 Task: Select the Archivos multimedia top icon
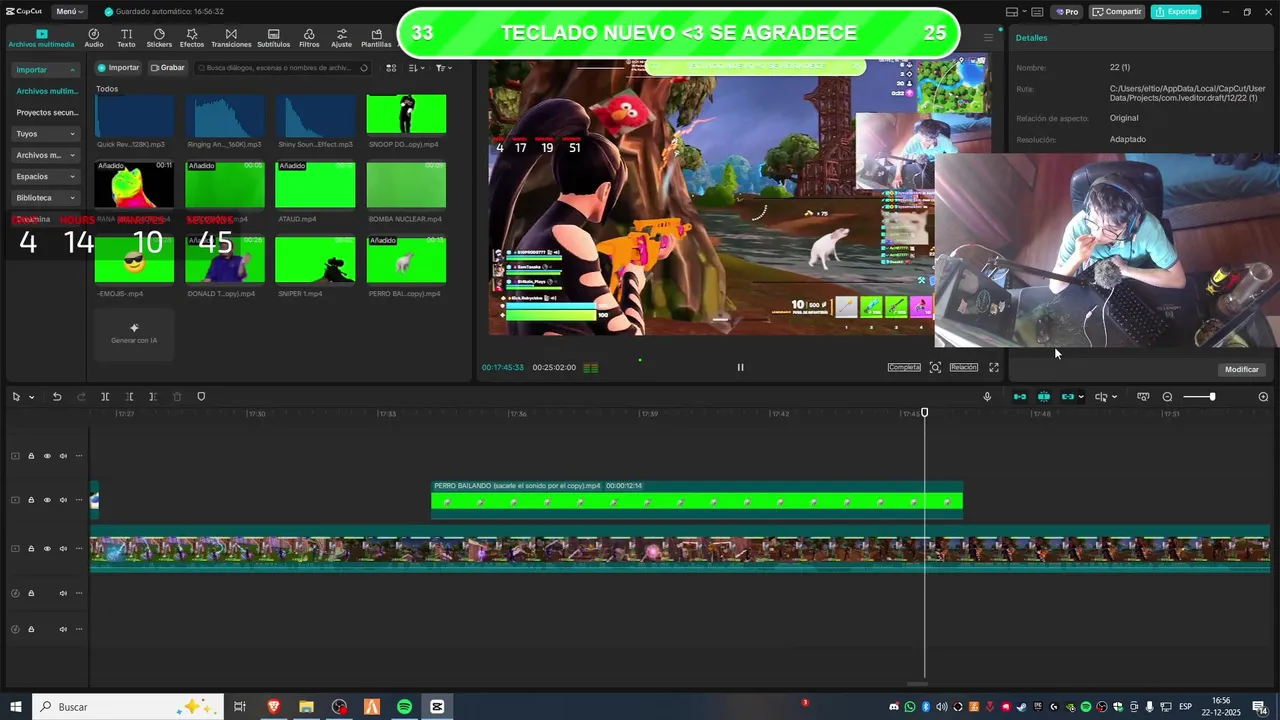coord(41,38)
